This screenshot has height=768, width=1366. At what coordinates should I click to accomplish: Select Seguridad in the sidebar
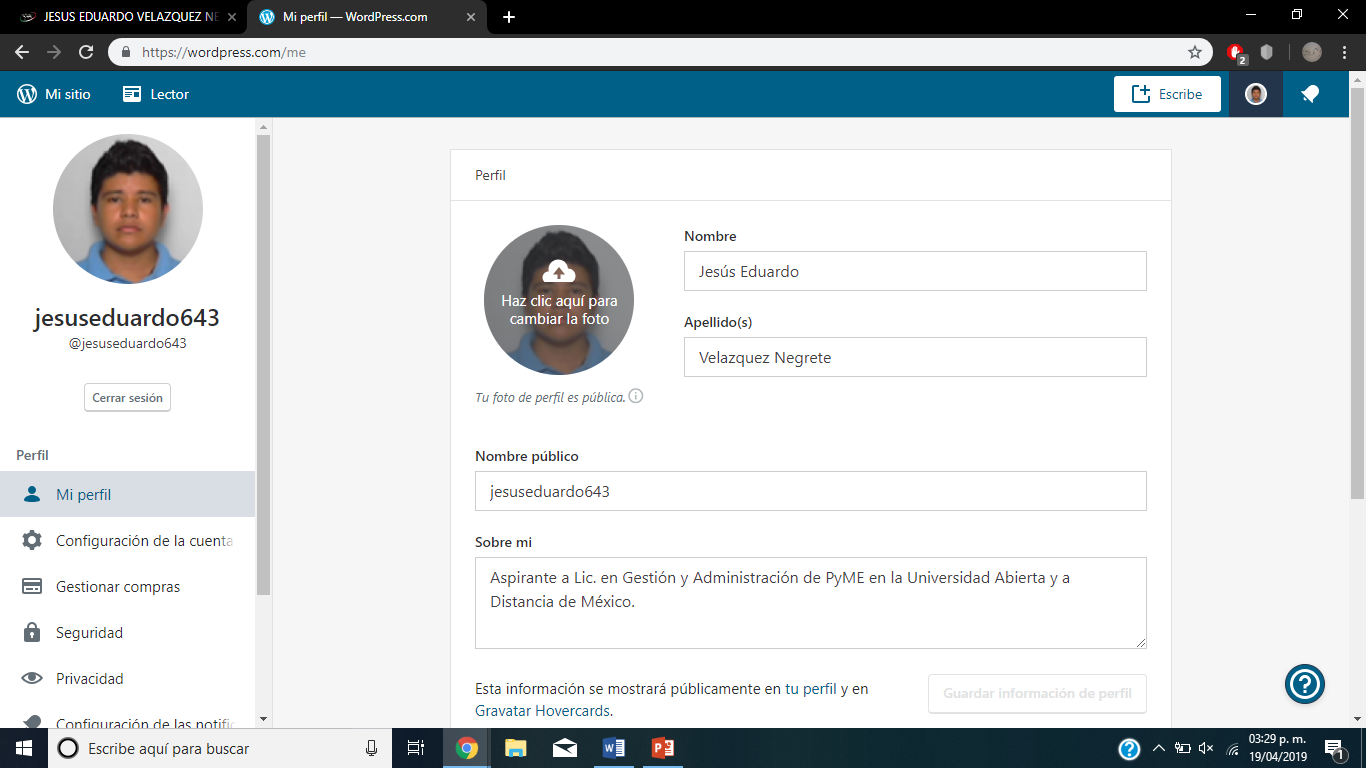[x=89, y=633]
